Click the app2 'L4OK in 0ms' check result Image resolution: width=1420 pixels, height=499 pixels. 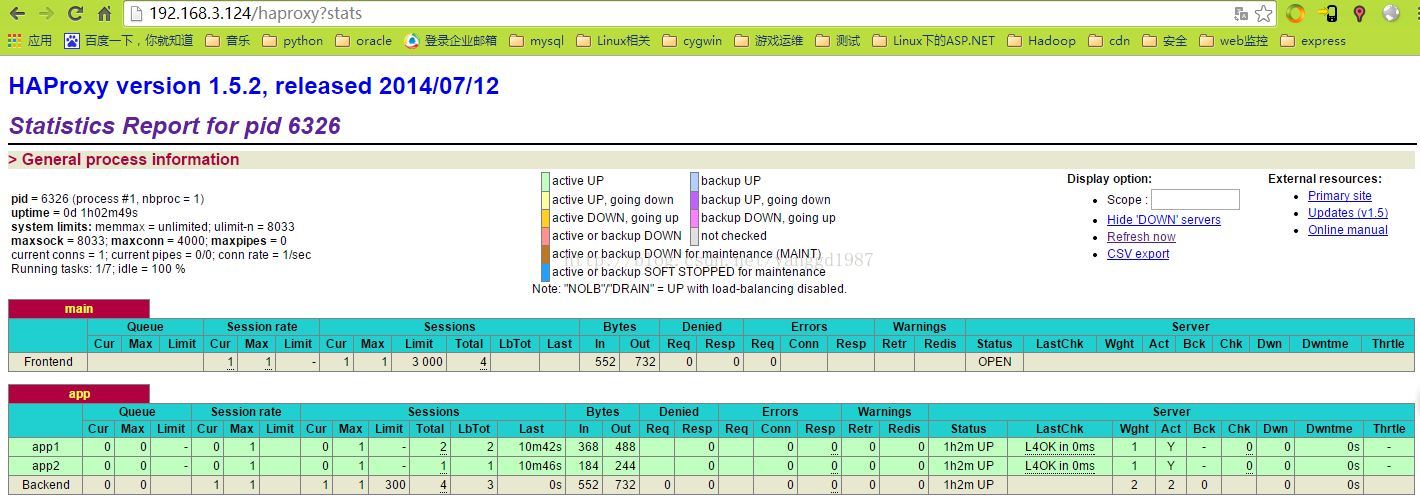point(1060,466)
